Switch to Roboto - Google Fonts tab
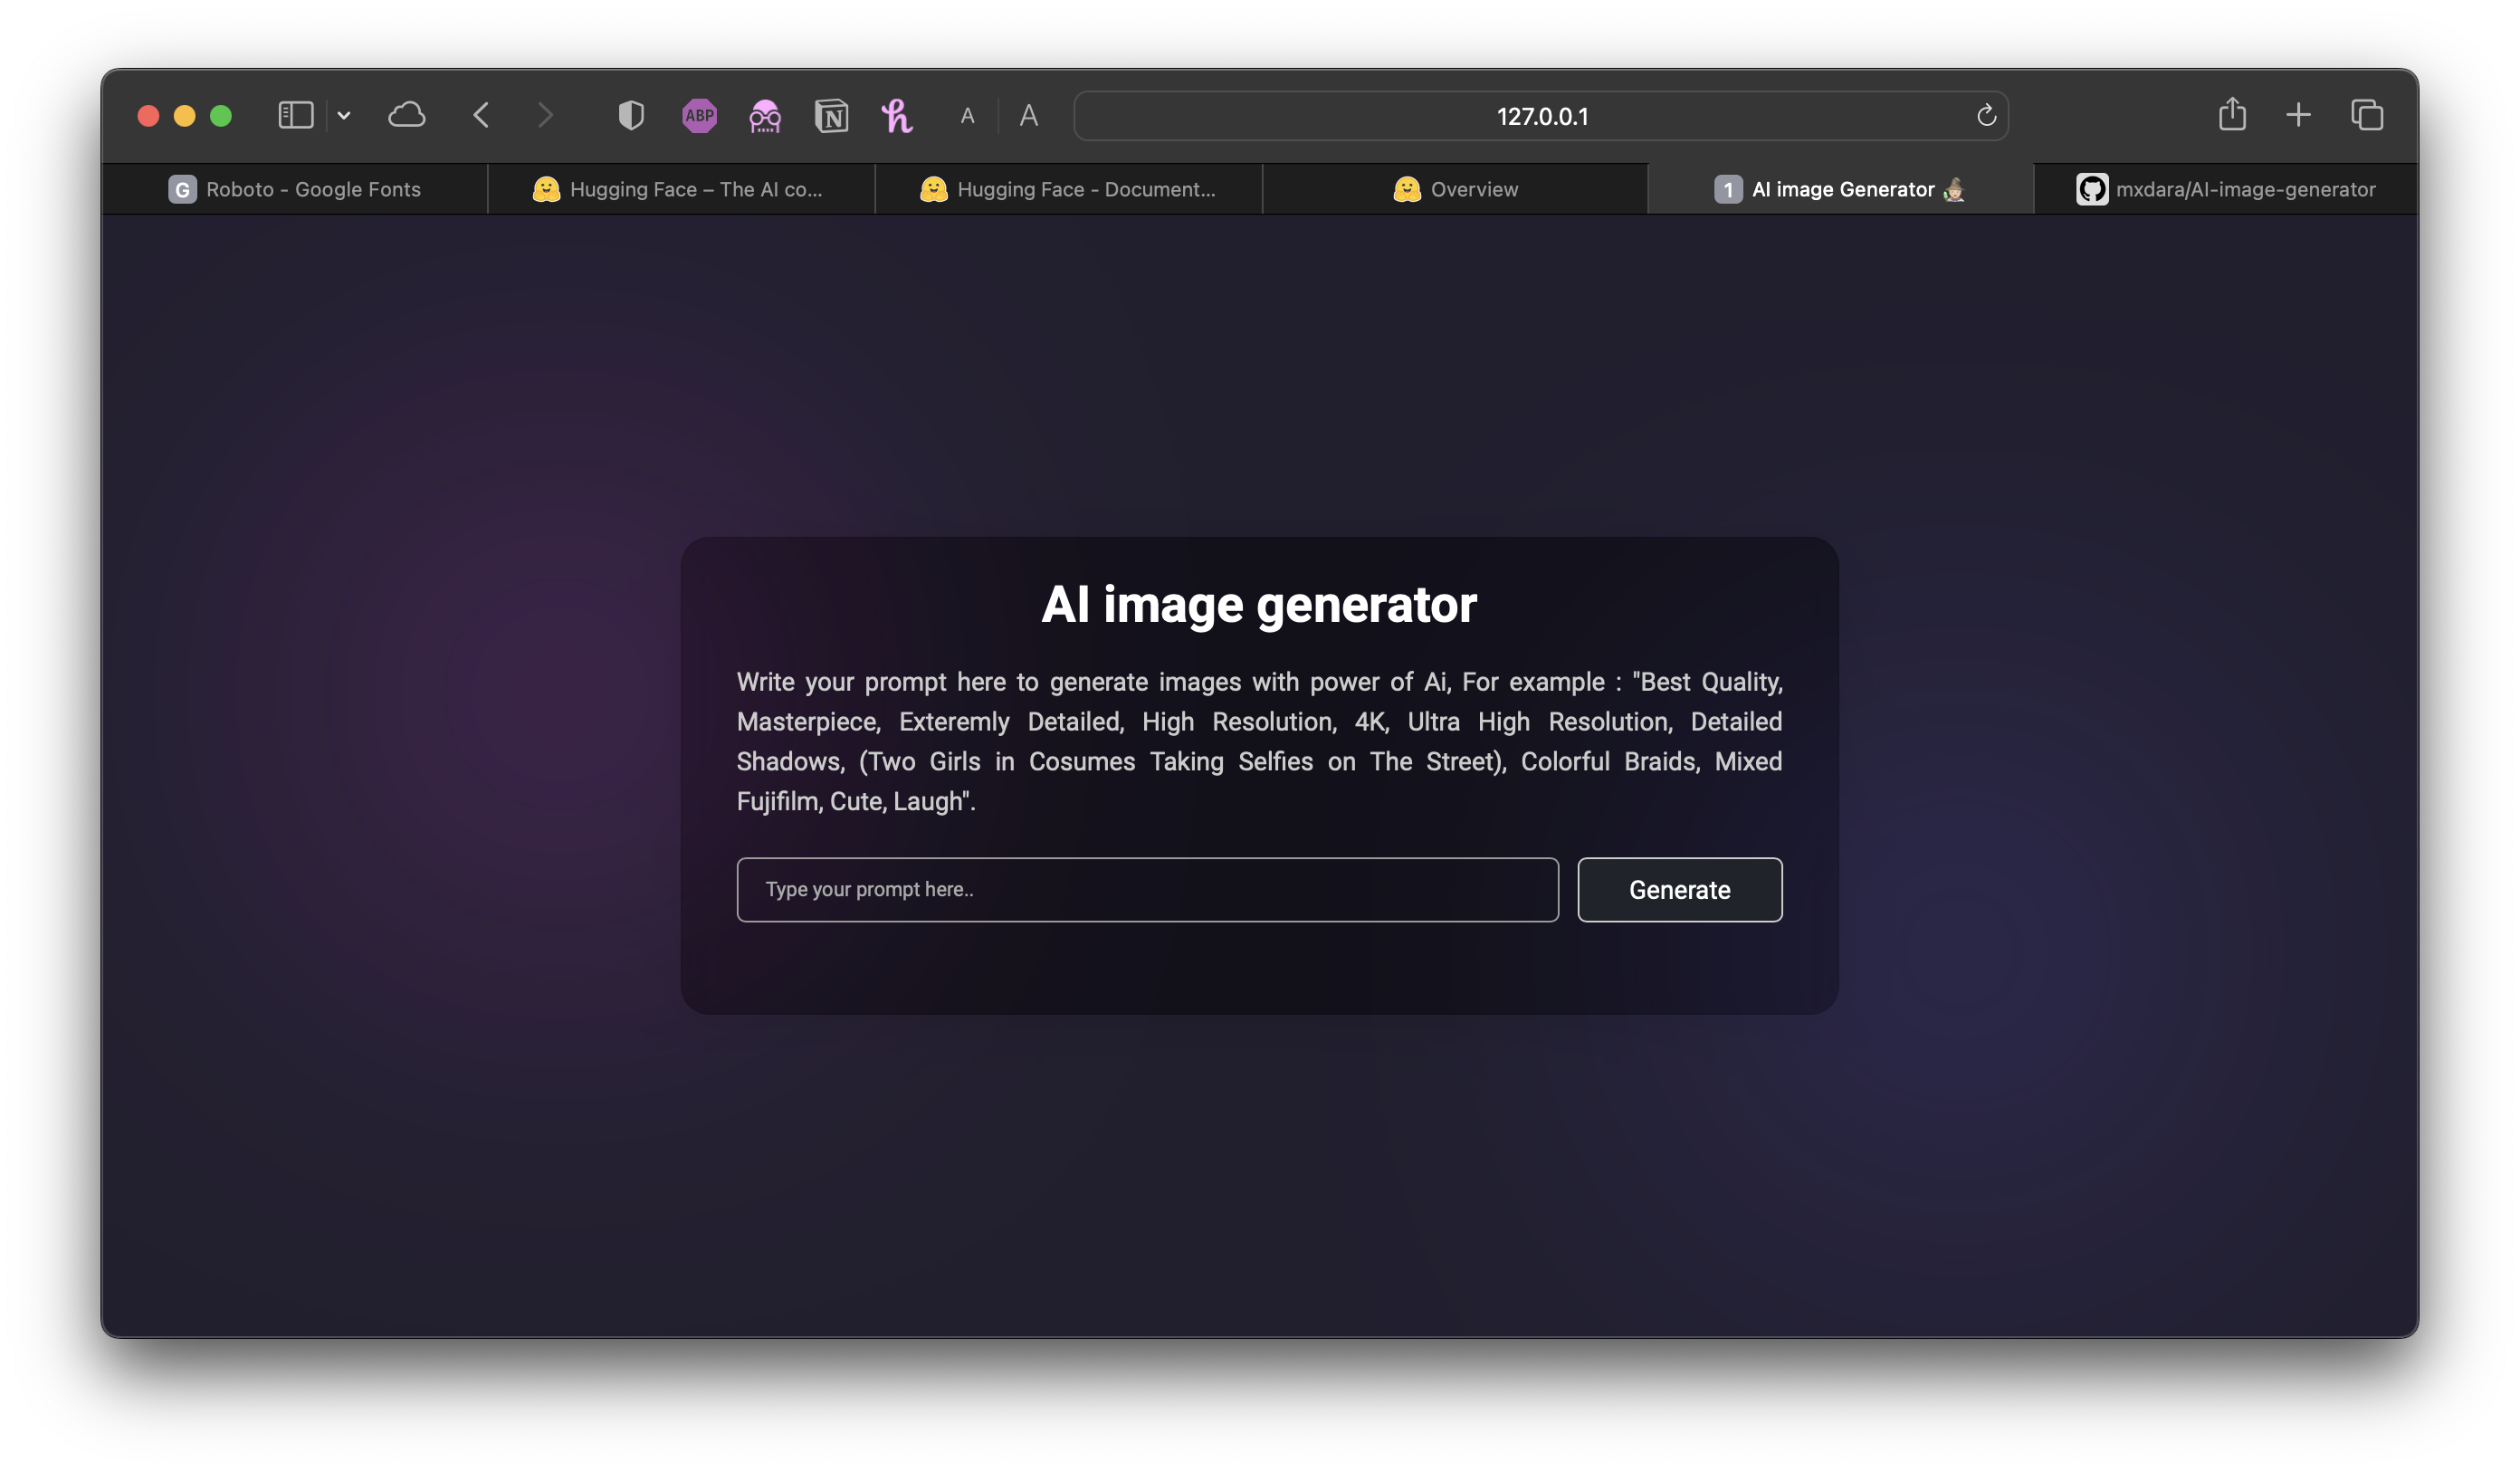The width and height of the screenshot is (2520, 1472). tap(295, 189)
